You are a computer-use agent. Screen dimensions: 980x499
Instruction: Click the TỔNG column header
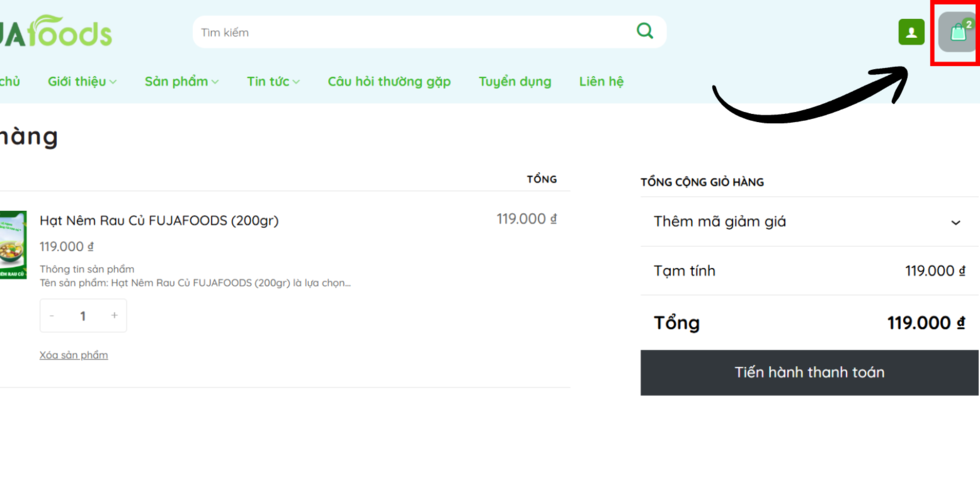542,179
